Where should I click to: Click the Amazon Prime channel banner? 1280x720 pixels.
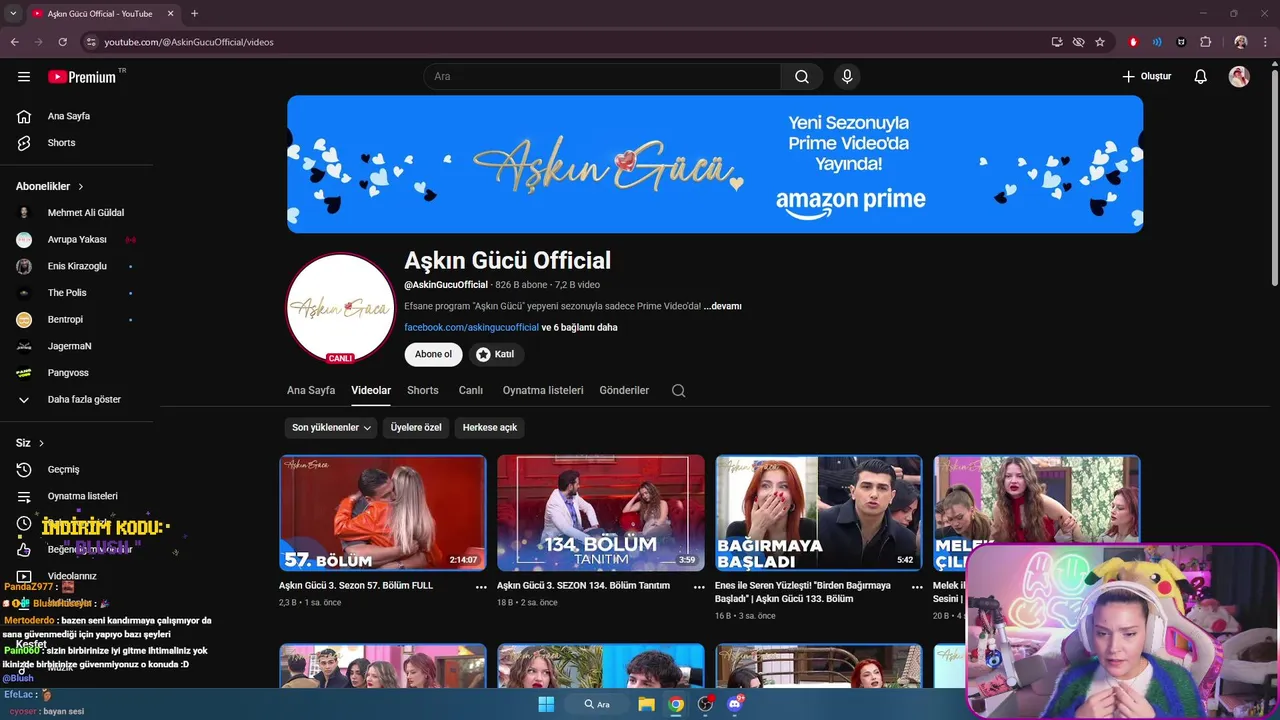coord(715,164)
